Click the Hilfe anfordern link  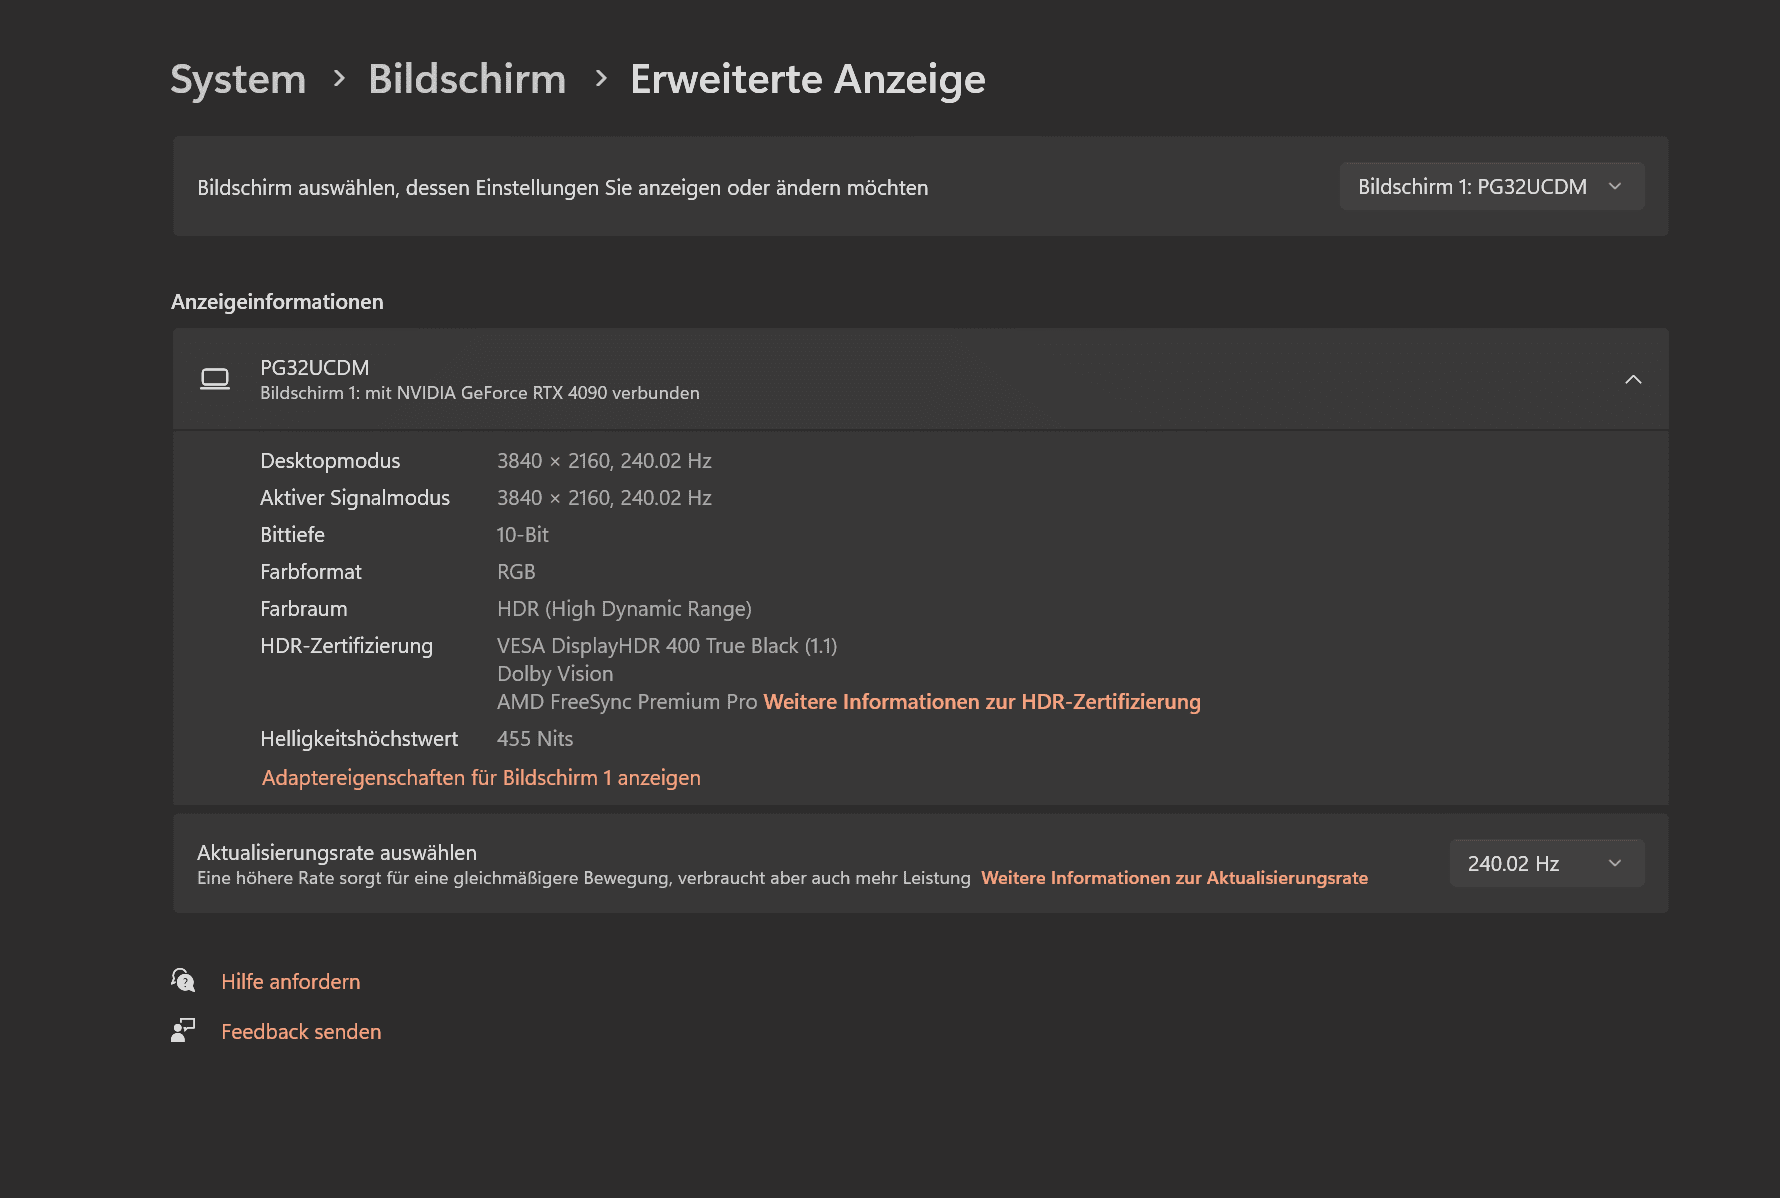[x=291, y=982]
